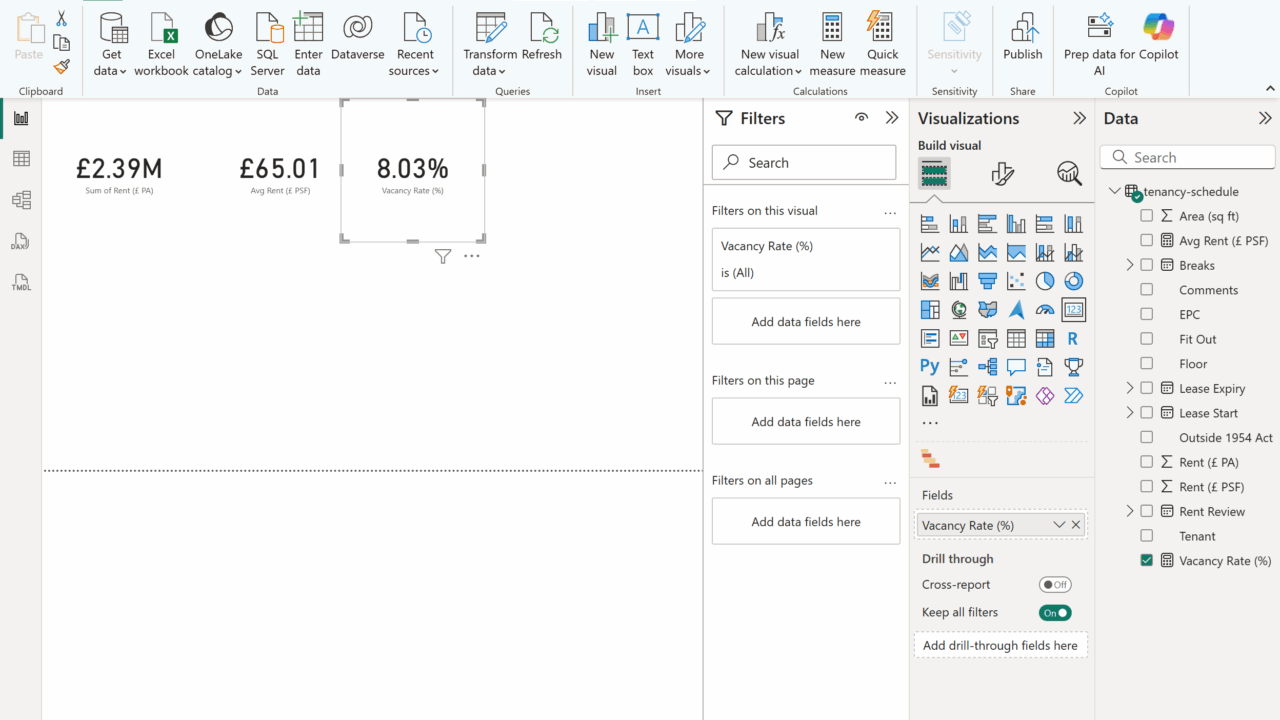Choose the R script visual icon

click(x=1074, y=339)
